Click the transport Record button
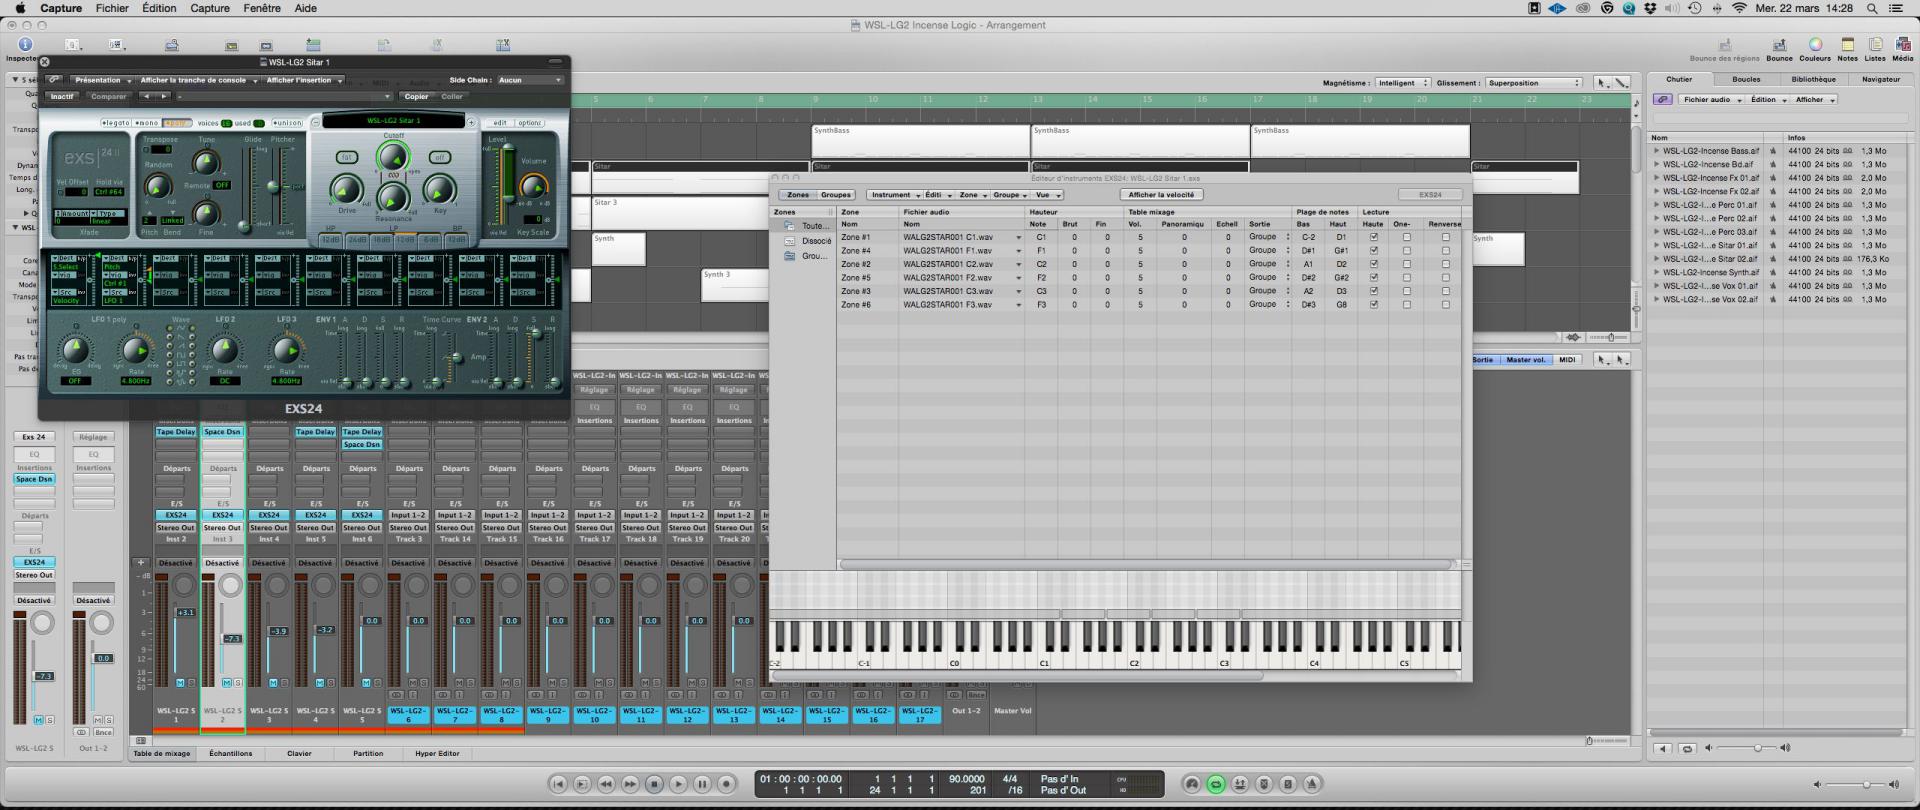The image size is (1920, 810). 727,785
